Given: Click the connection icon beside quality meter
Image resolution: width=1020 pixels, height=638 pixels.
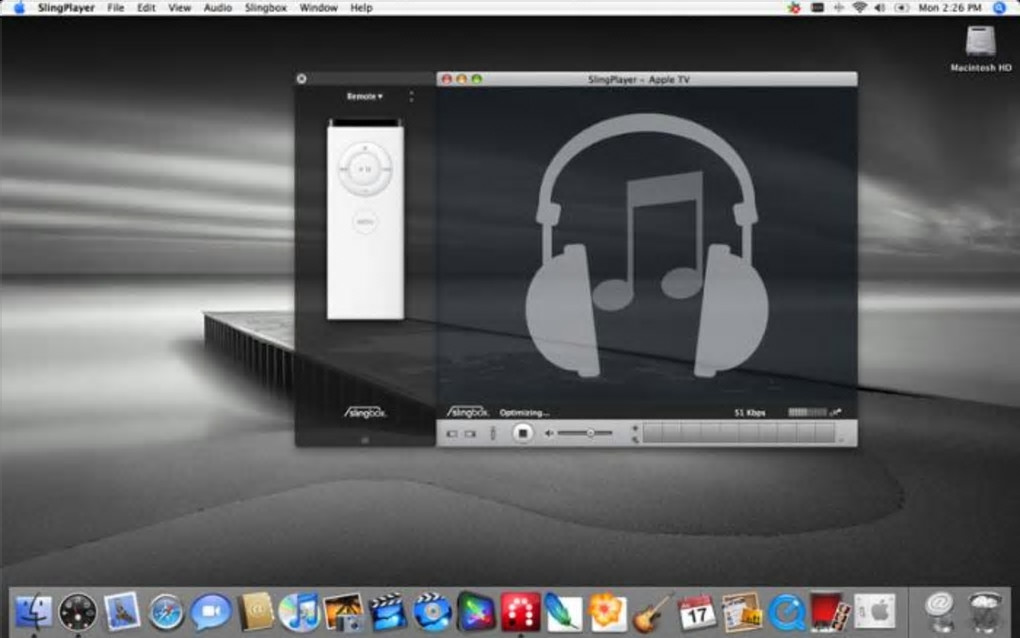Looking at the screenshot, I should pos(836,412).
